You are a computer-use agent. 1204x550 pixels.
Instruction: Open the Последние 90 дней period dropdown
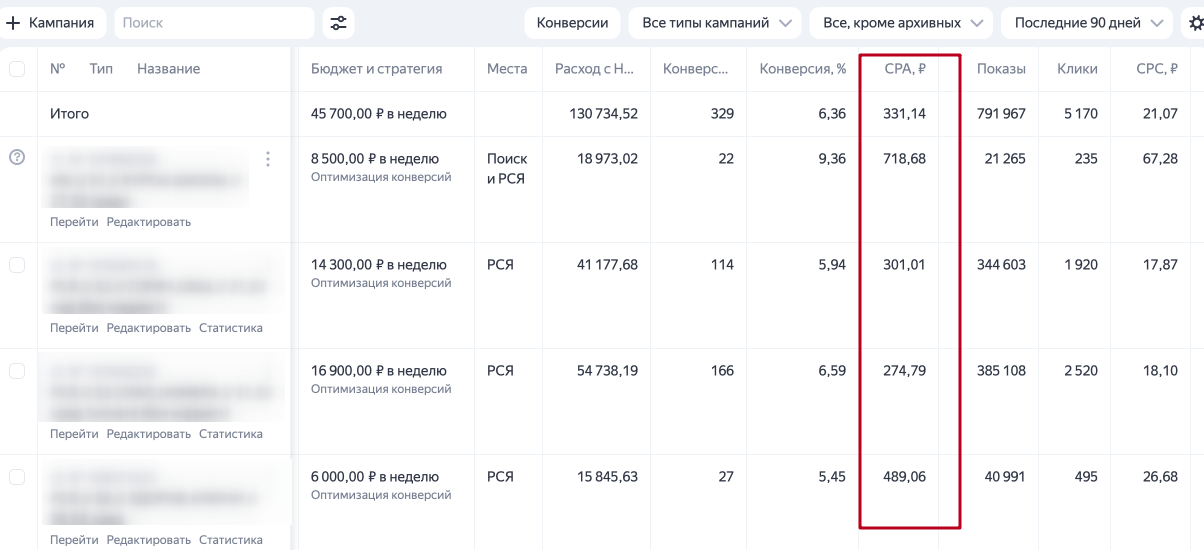pyautogui.click(x=1087, y=23)
